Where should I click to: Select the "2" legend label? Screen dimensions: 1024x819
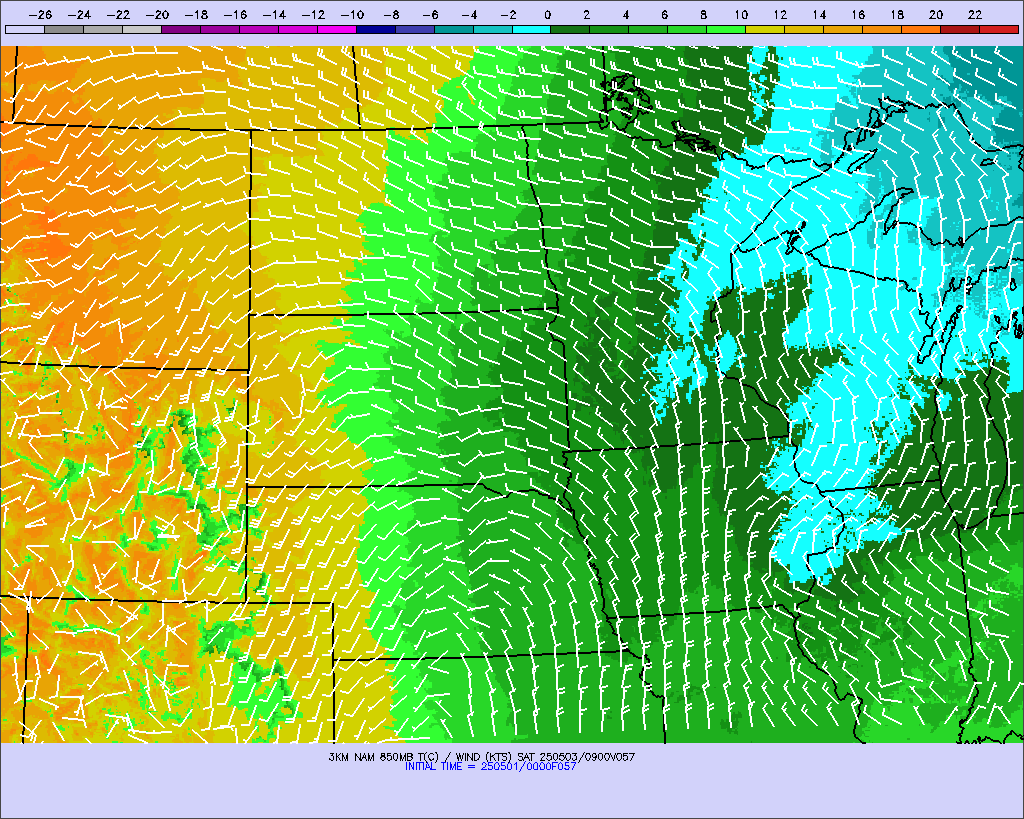point(586,15)
